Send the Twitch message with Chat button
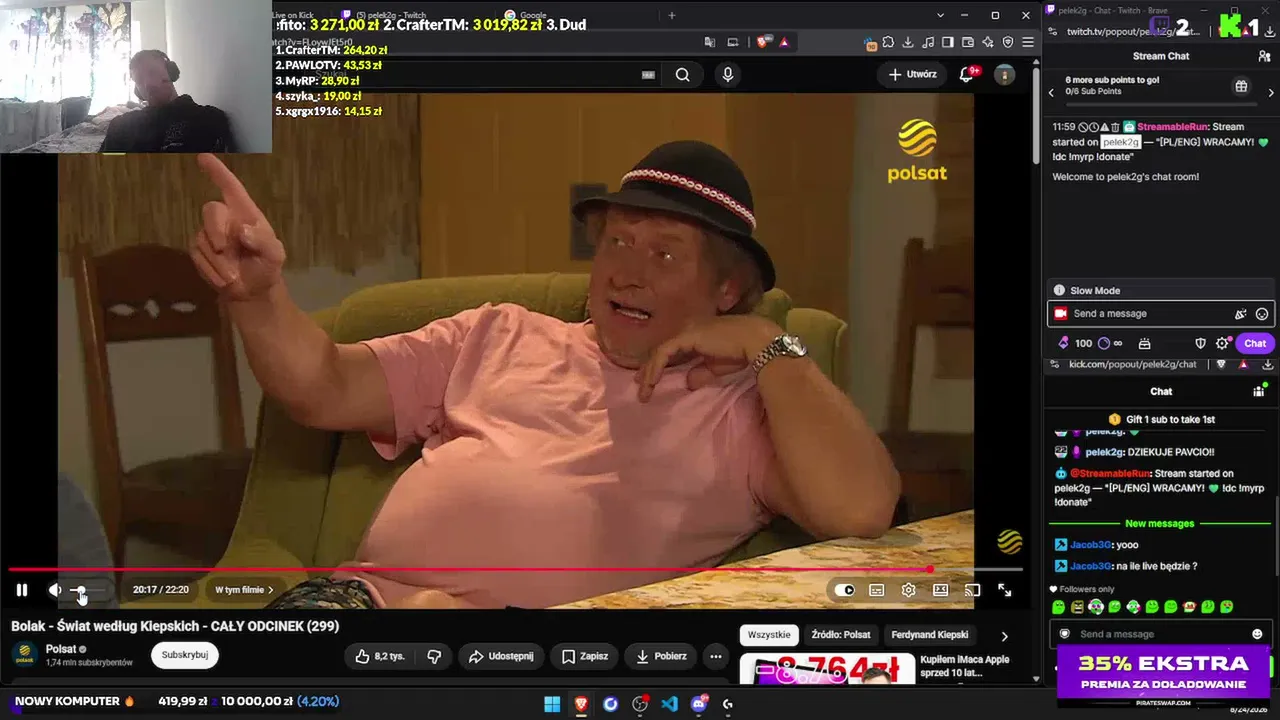The width and height of the screenshot is (1280, 720). click(x=1255, y=343)
